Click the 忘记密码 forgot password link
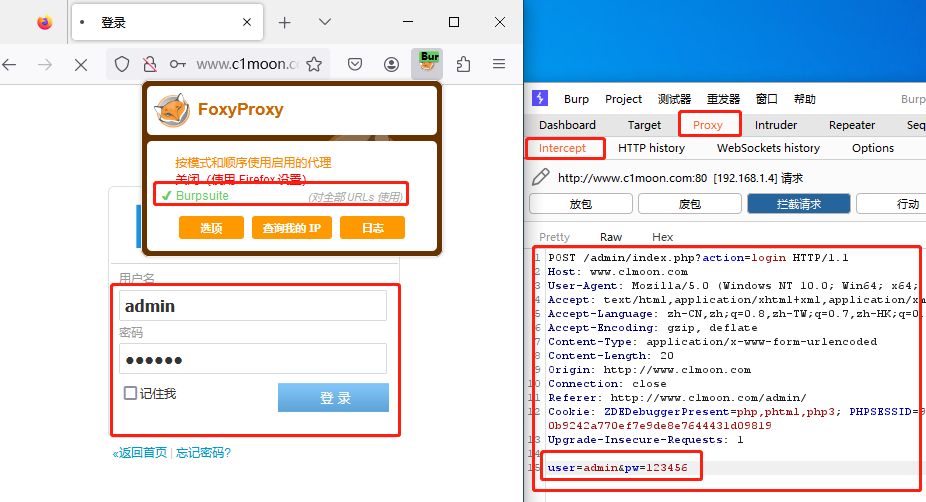The height and width of the screenshot is (502, 926). (203, 453)
